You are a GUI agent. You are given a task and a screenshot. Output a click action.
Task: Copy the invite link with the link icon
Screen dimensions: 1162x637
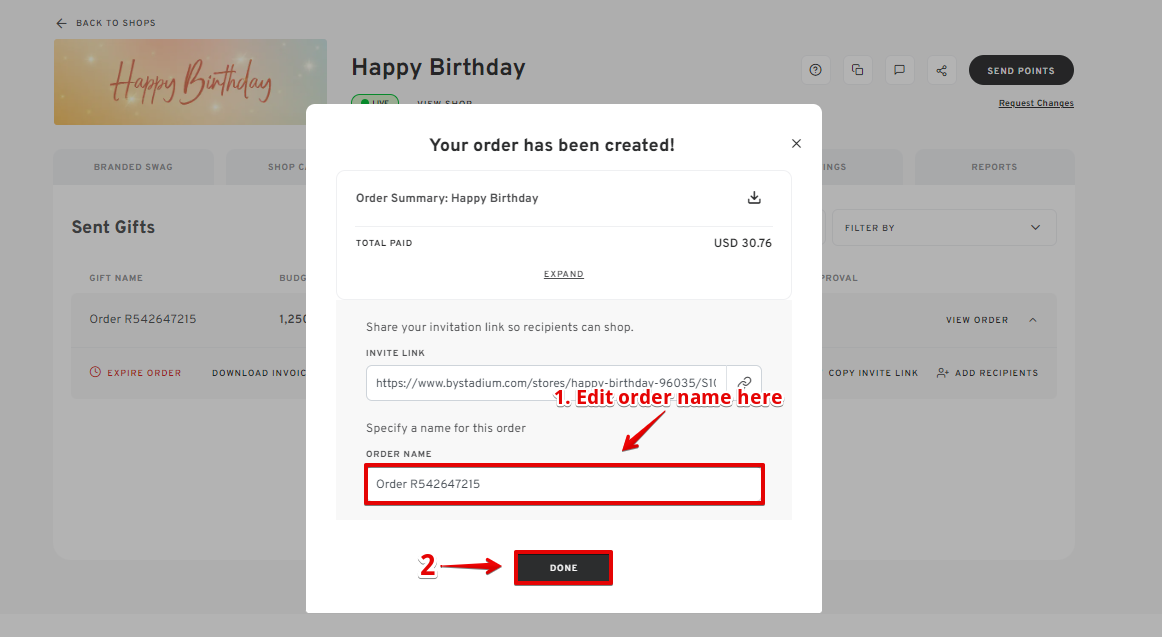(744, 383)
